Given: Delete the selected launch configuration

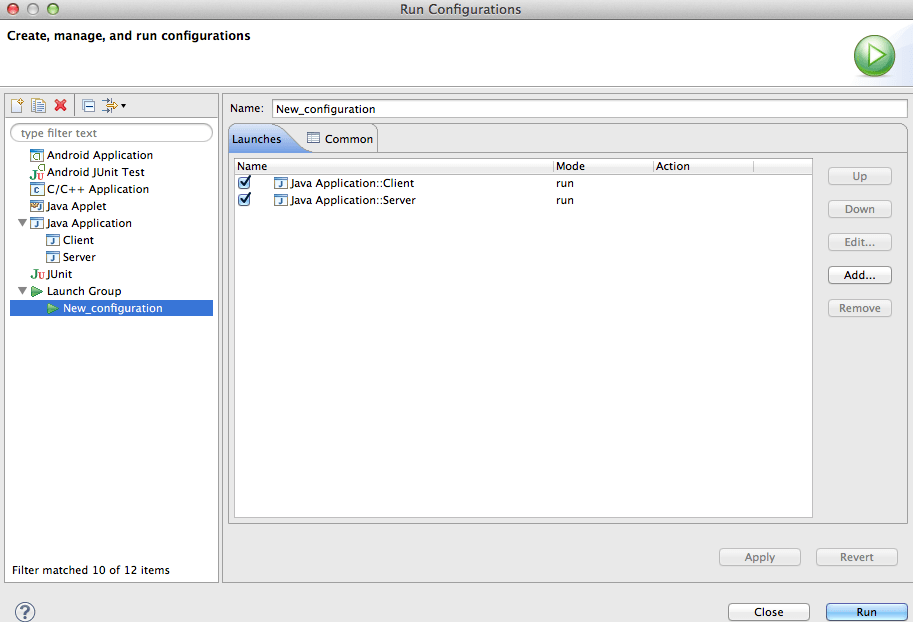Looking at the screenshot, I should [x=59, y=105].
